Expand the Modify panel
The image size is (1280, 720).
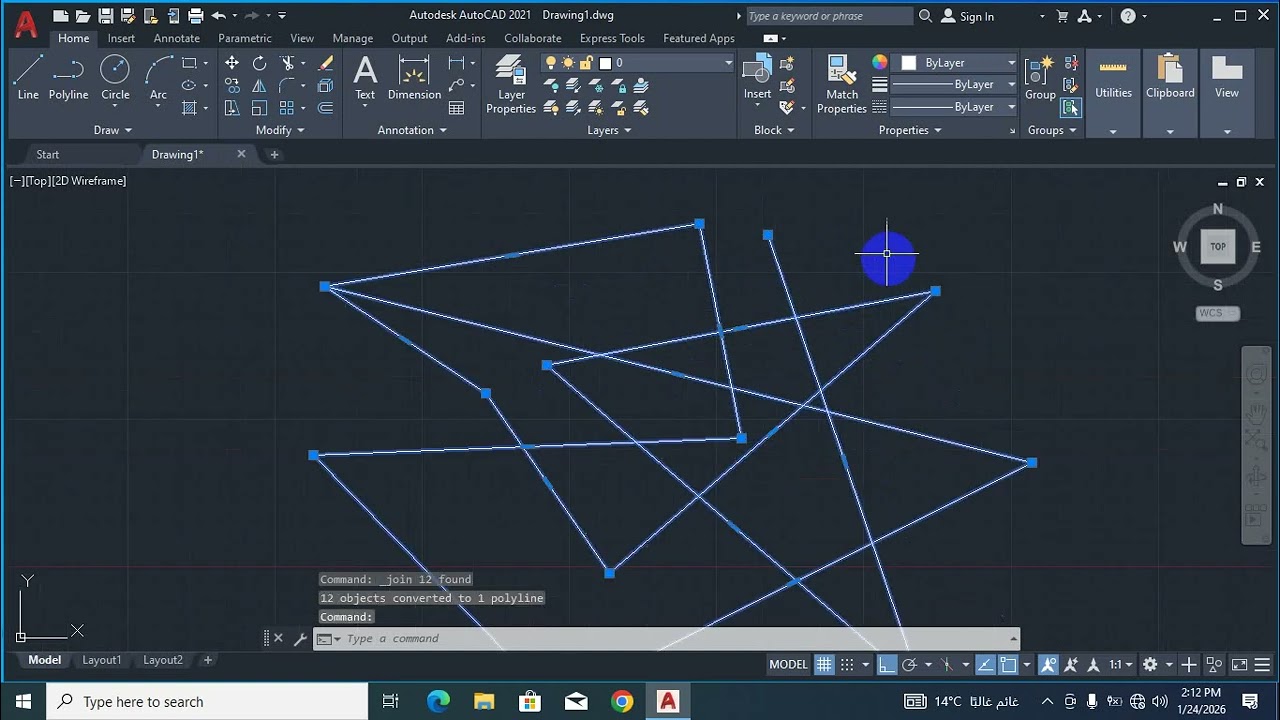tap(279, 130)
